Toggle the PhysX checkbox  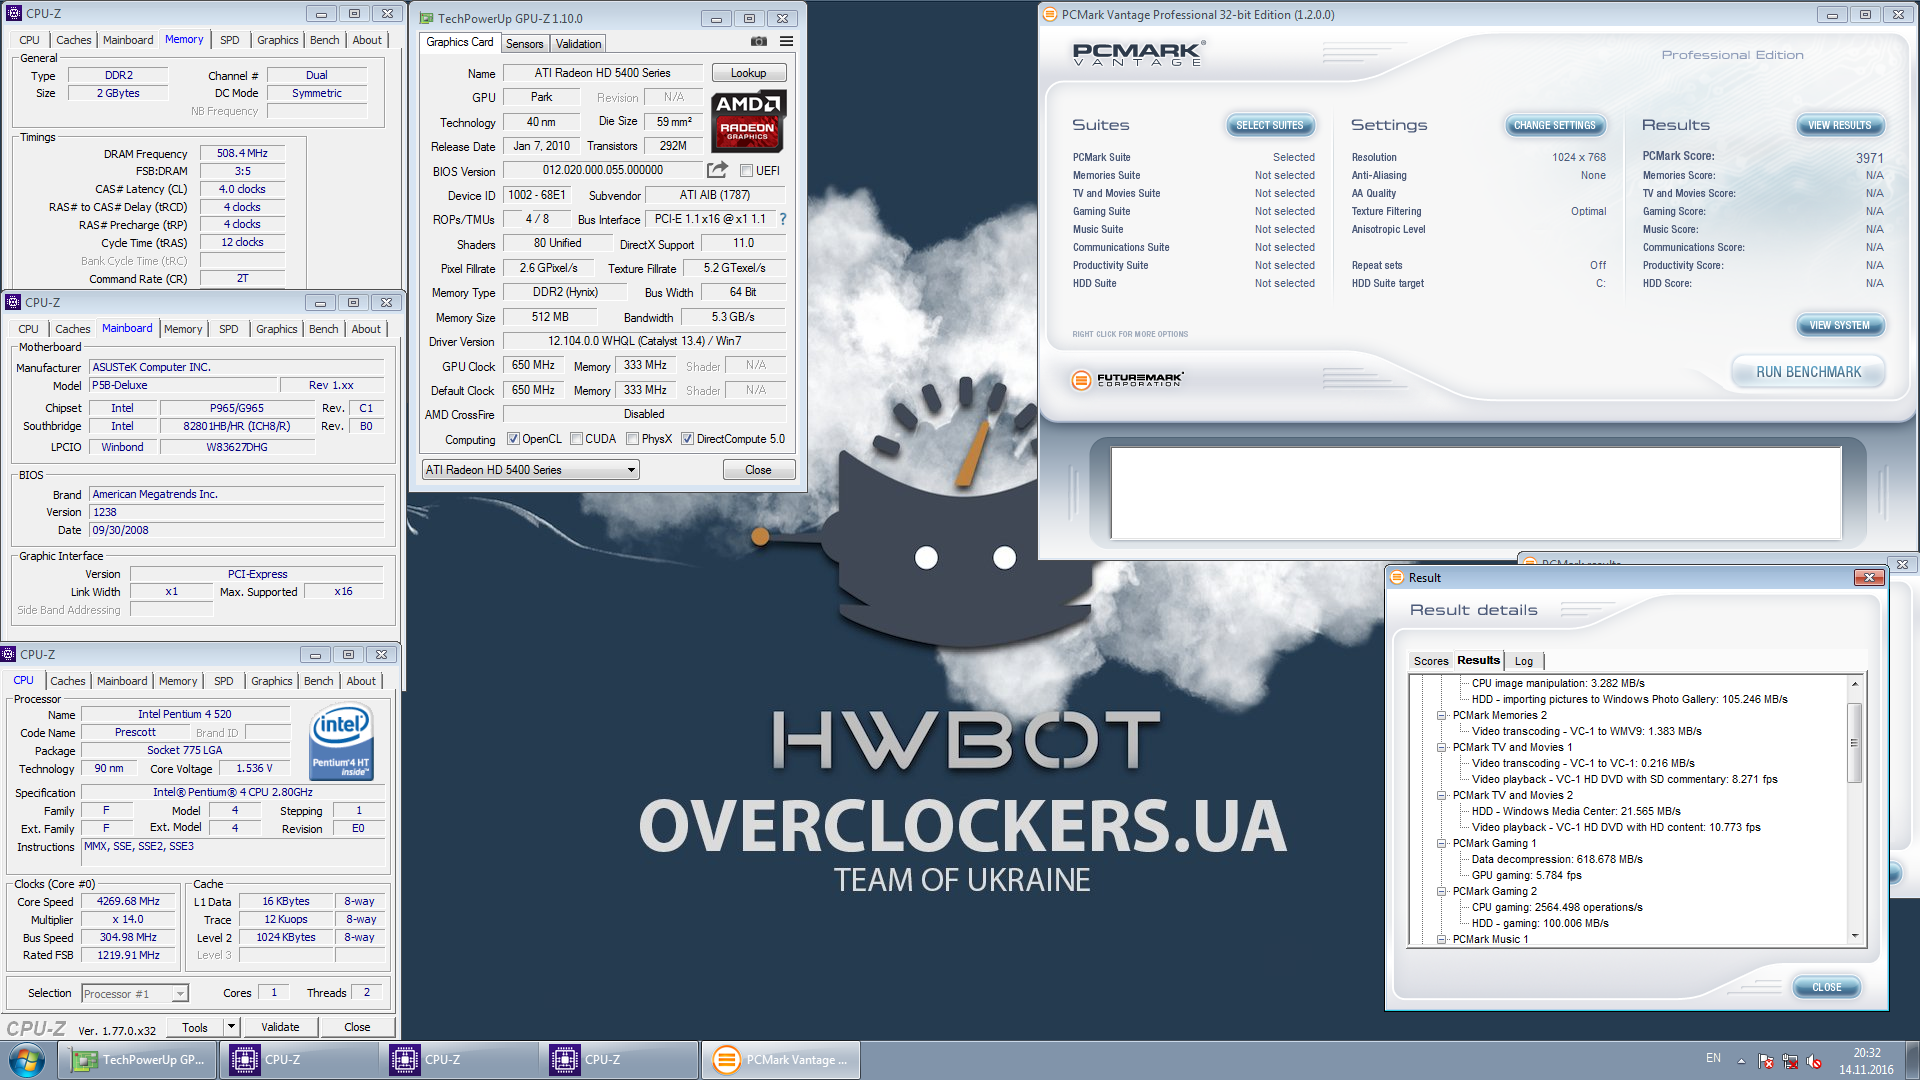point(632,439)
